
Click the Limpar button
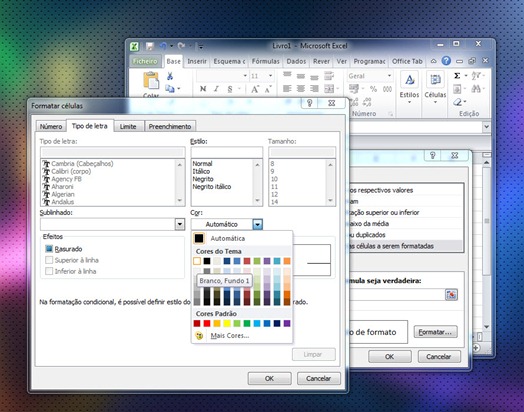[313, 355]
